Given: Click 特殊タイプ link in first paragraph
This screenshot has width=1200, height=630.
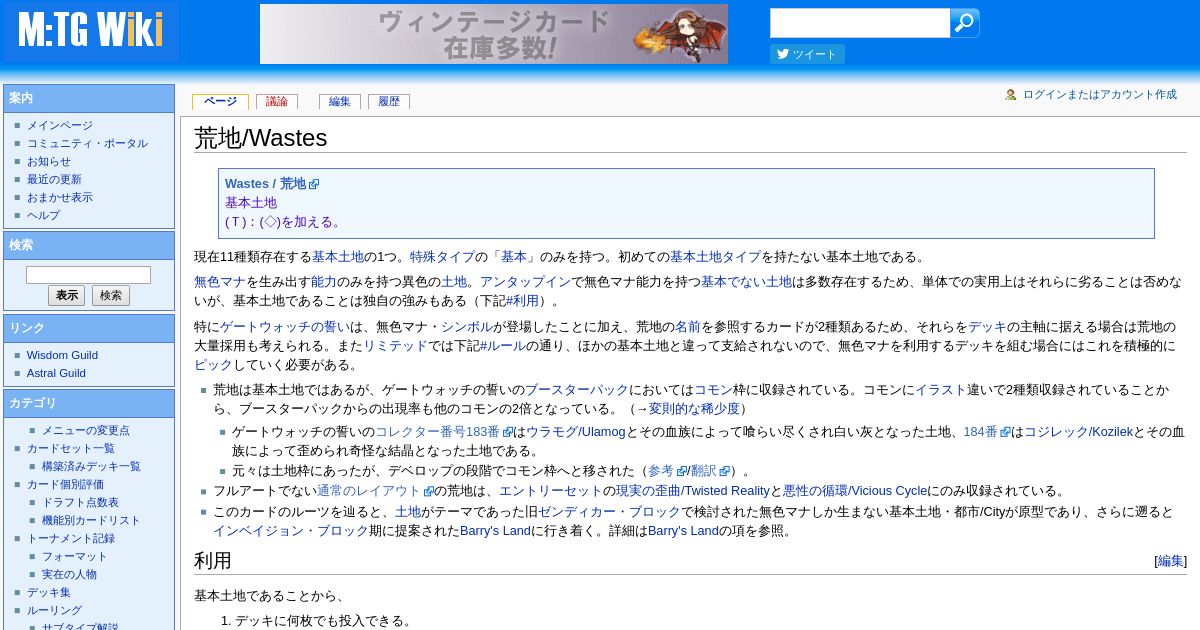Looking at the screenshot, I should coord(442,257).
